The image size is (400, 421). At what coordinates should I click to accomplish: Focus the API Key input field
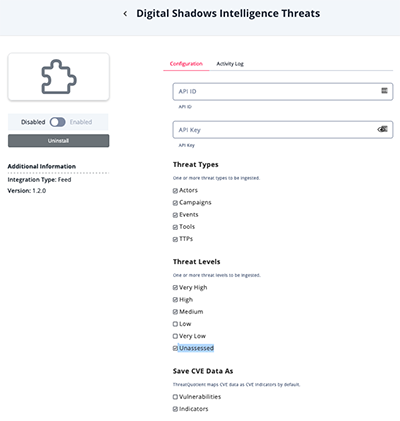[283, 130]
